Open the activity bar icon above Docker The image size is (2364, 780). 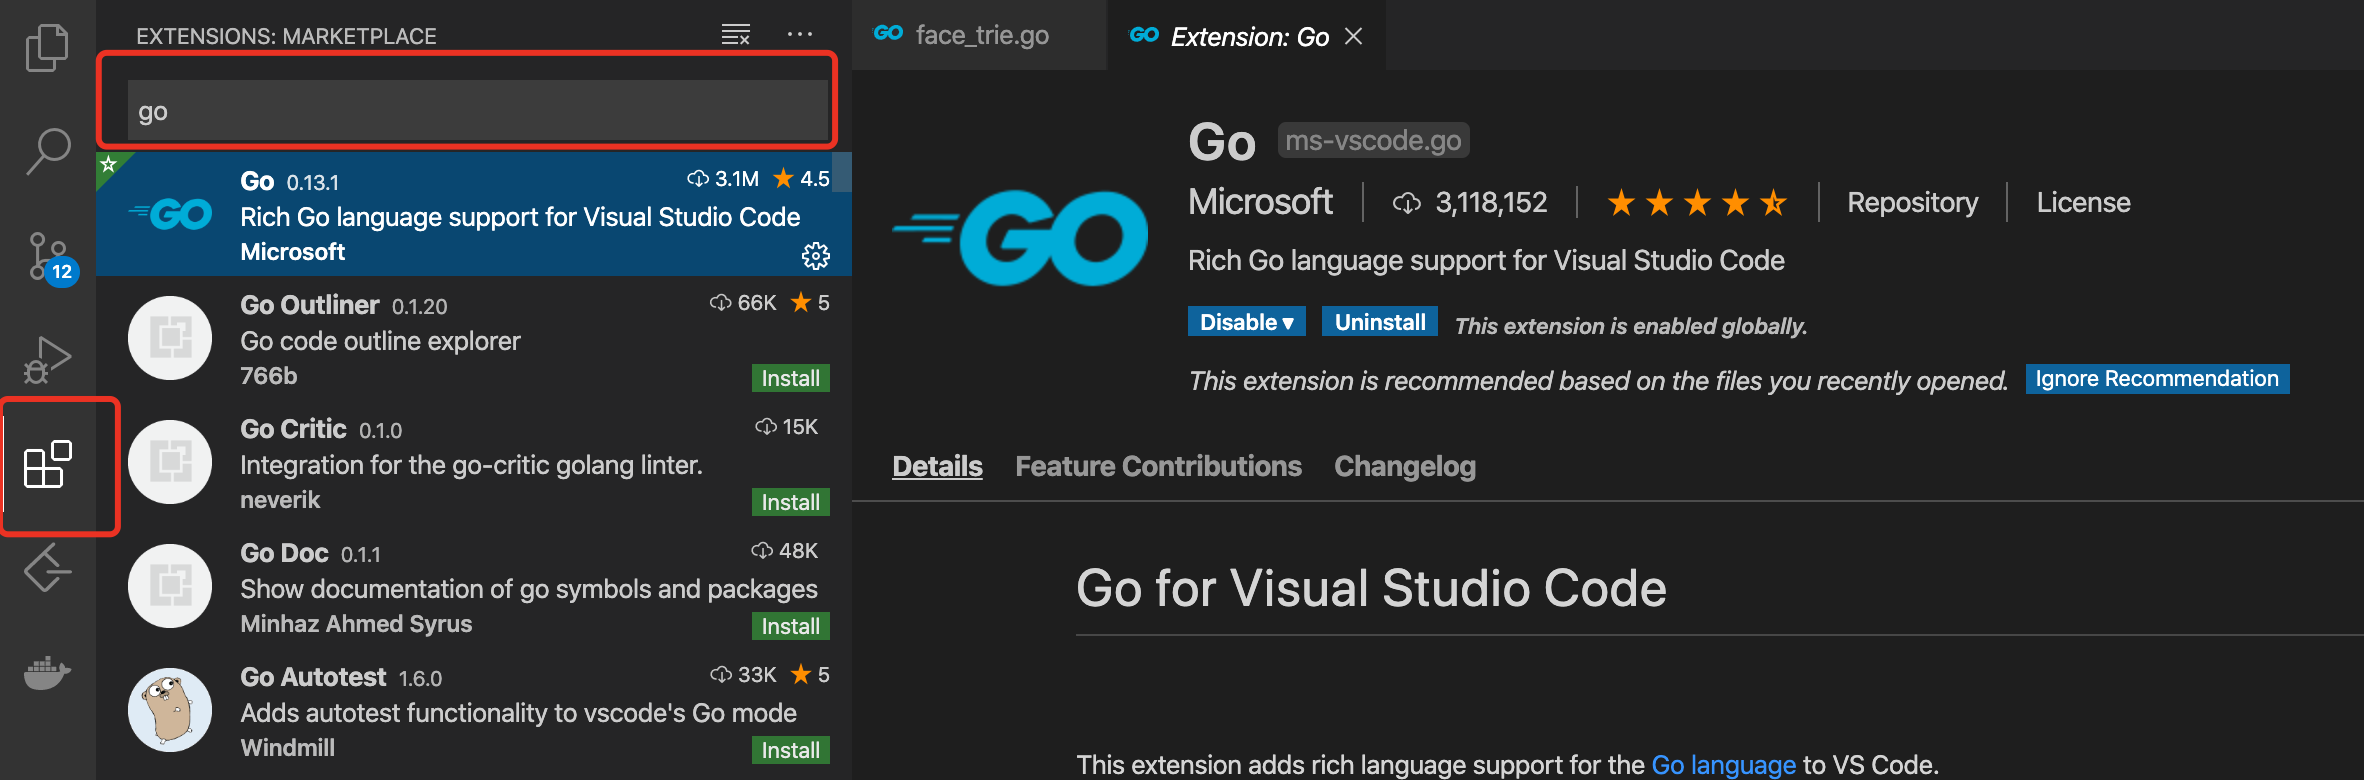(x=47, y=569)
